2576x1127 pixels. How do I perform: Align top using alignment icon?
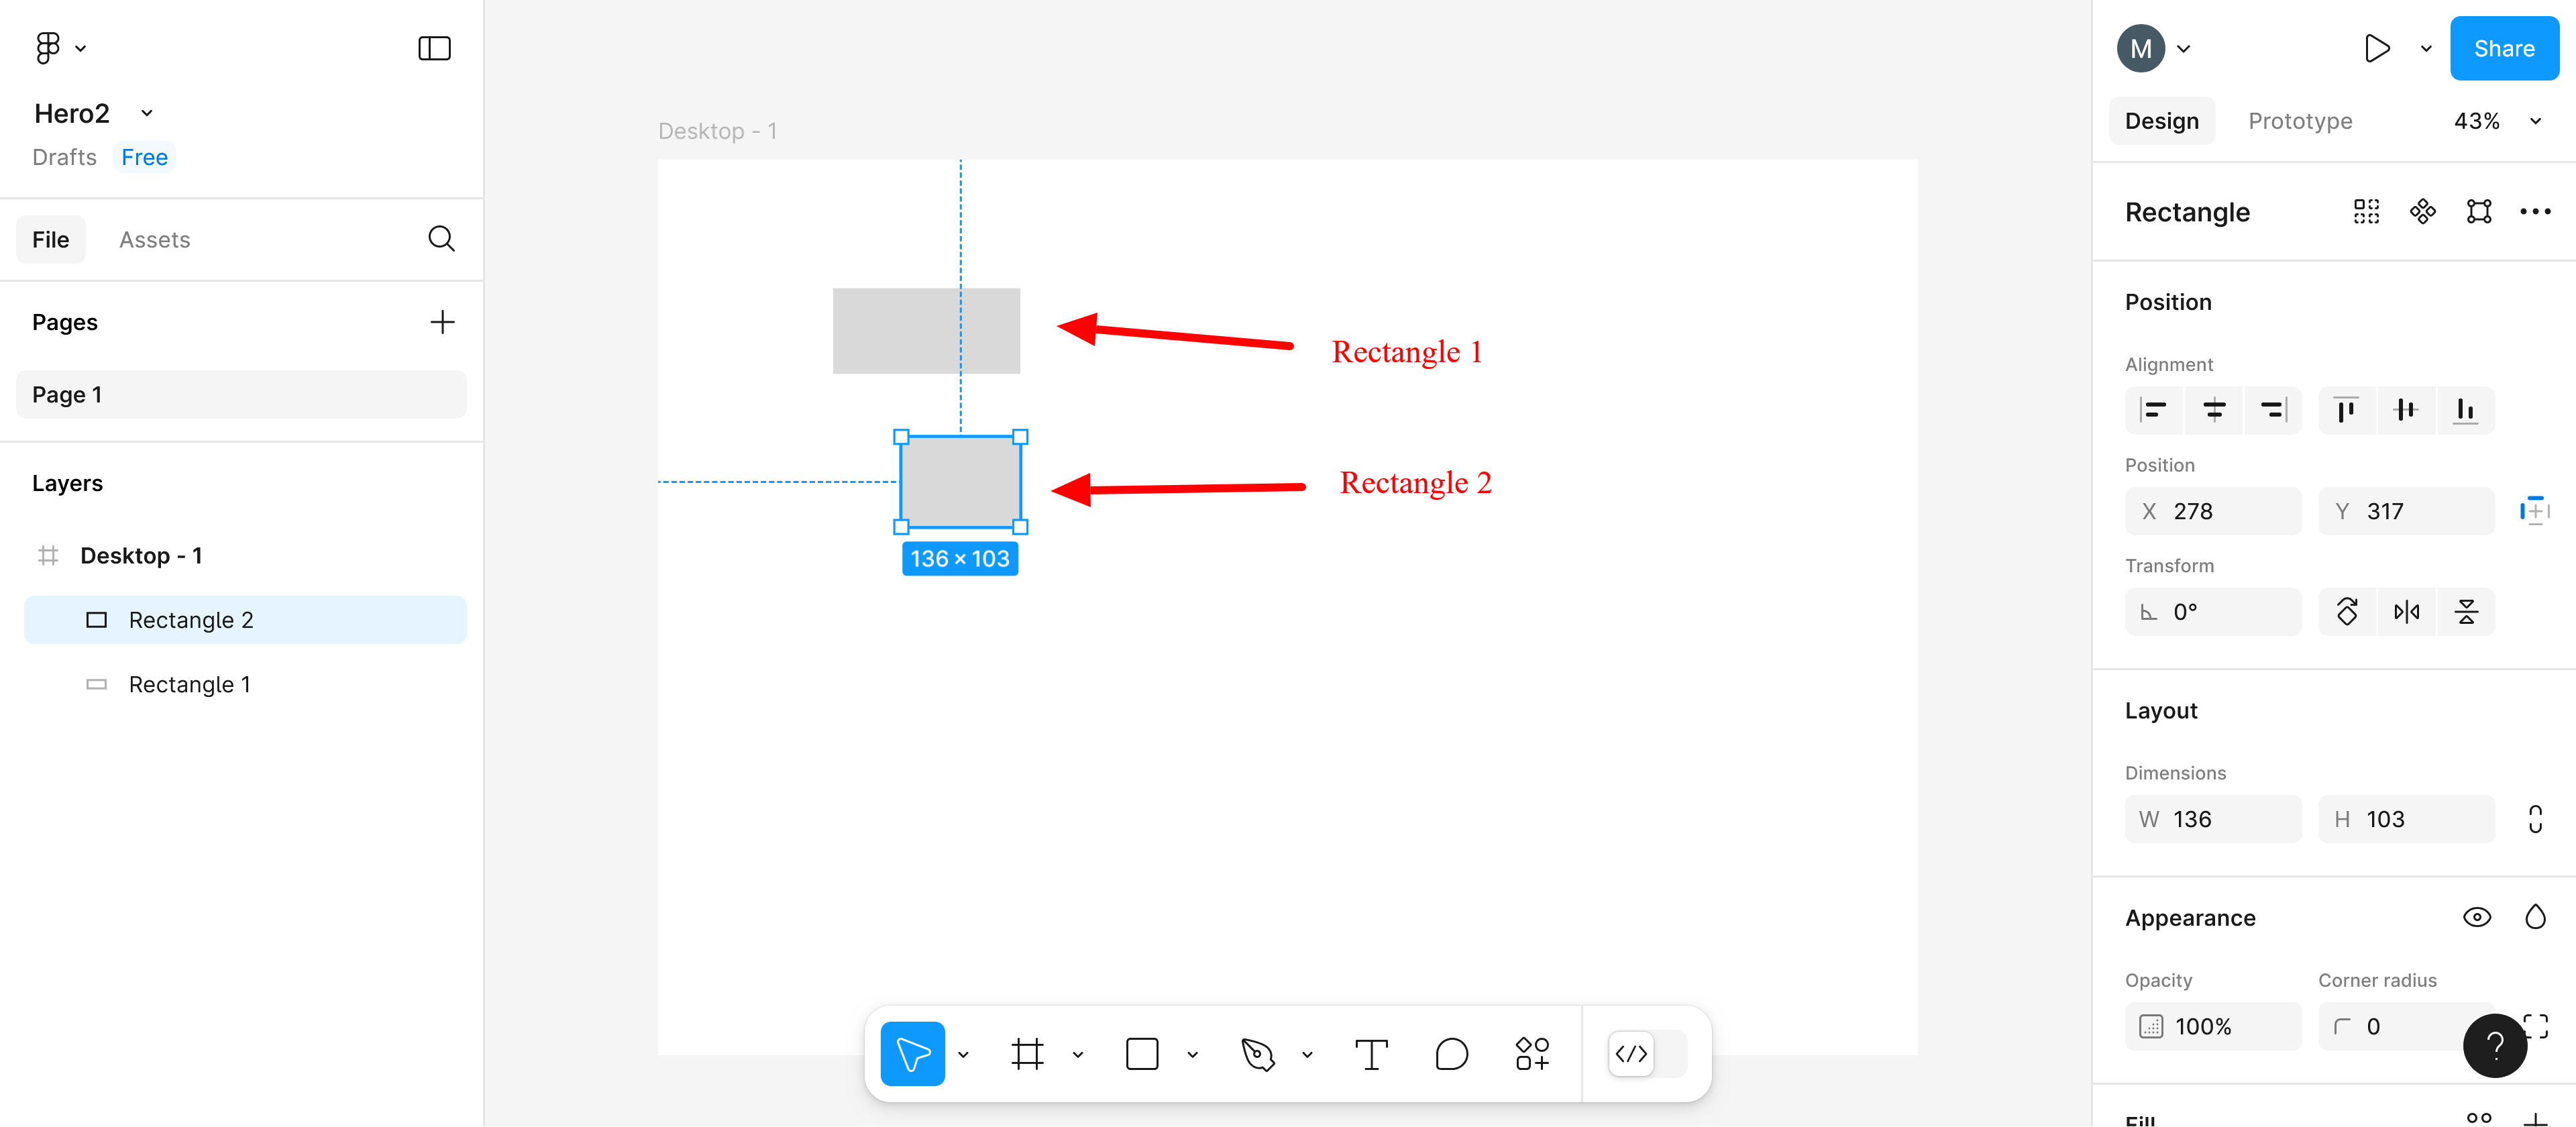[x=2346, y=410]
